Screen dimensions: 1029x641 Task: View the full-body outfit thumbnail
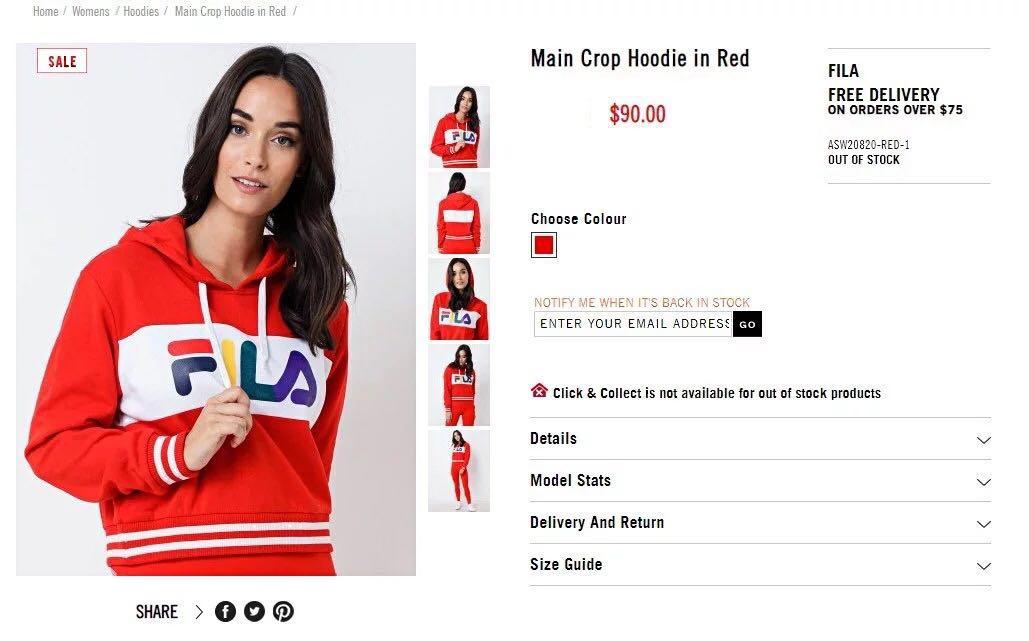click(x=459, y=471)
